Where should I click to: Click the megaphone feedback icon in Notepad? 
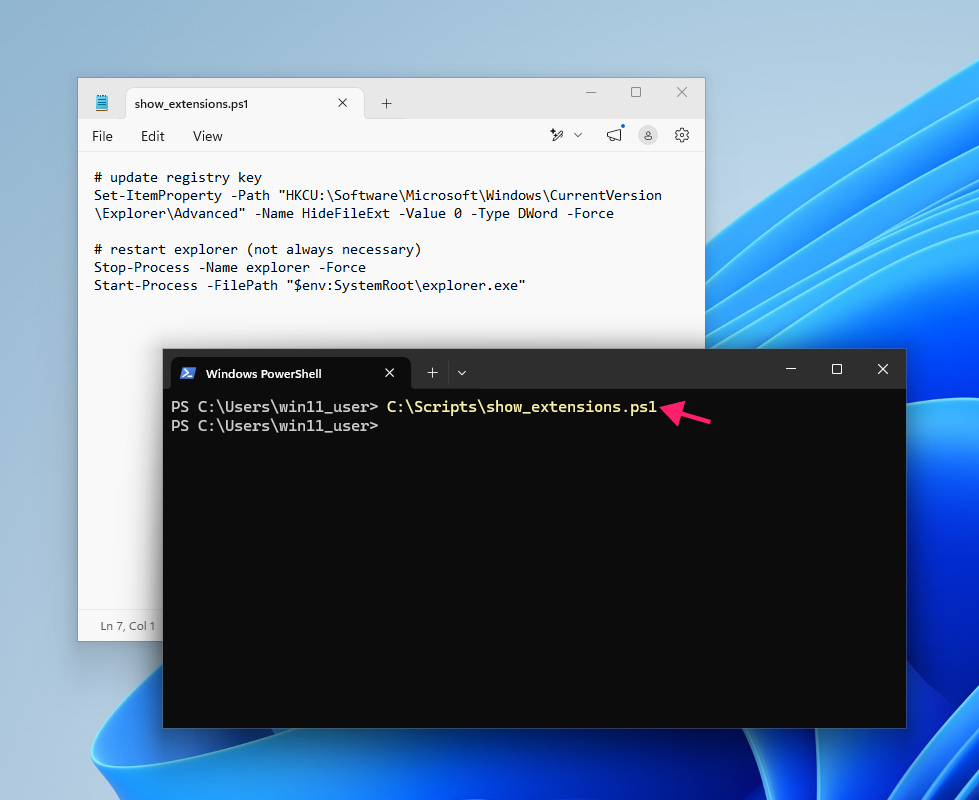tap(614, 135)
